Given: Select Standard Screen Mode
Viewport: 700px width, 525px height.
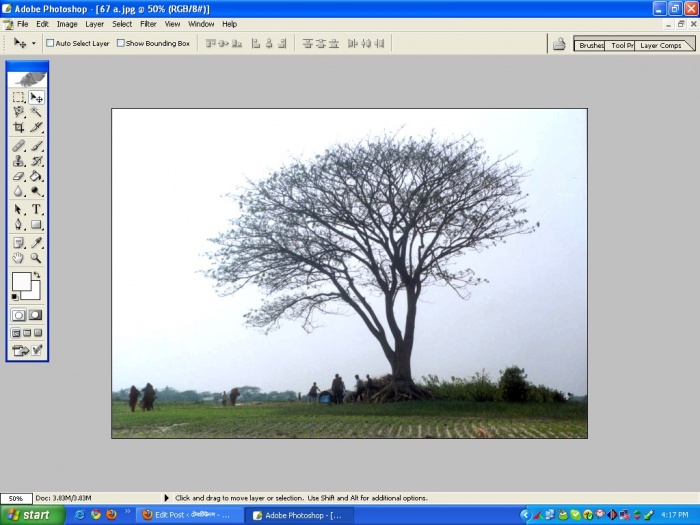Looking at the screenshot, I should [x=16, y=333].
